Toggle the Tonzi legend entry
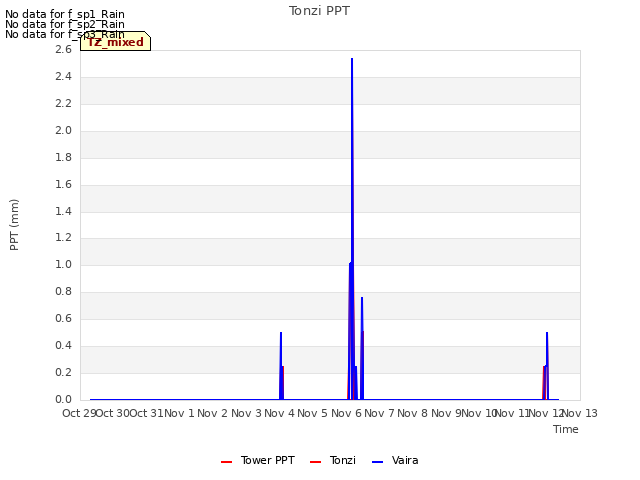640x480 pixels. (x=333, y=460)
